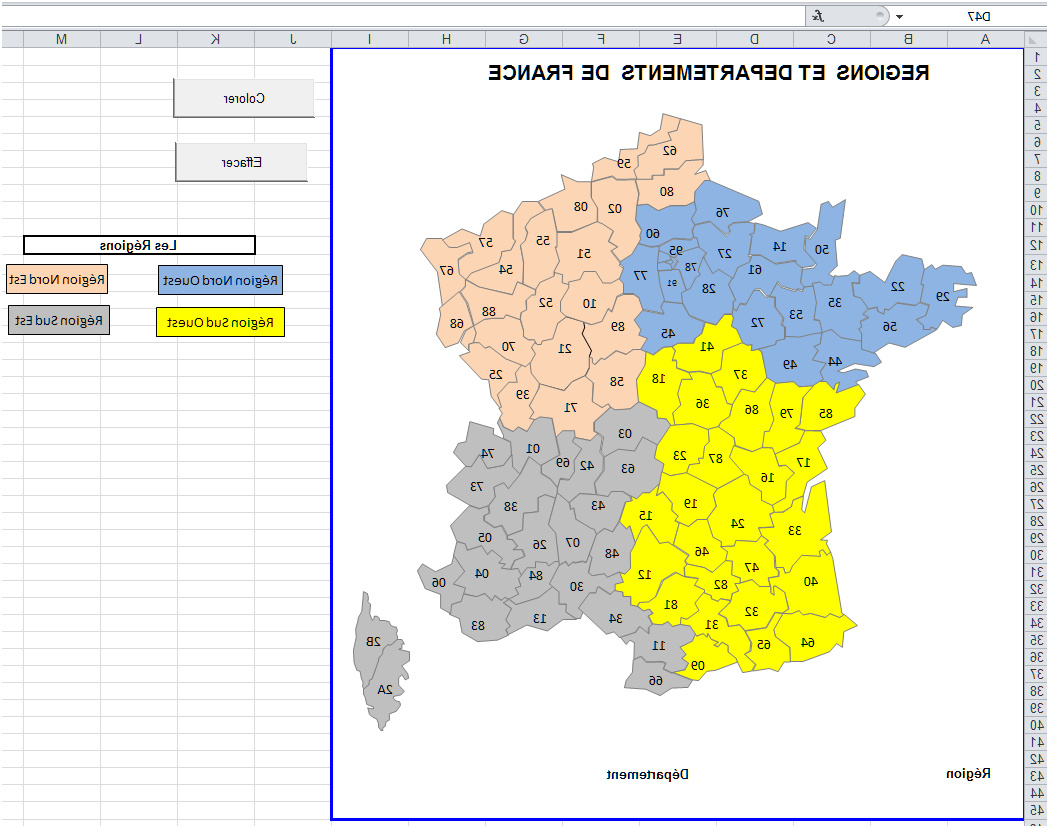Select column H header
Screen dimensions: 1049x828
(x=446, y=39)
